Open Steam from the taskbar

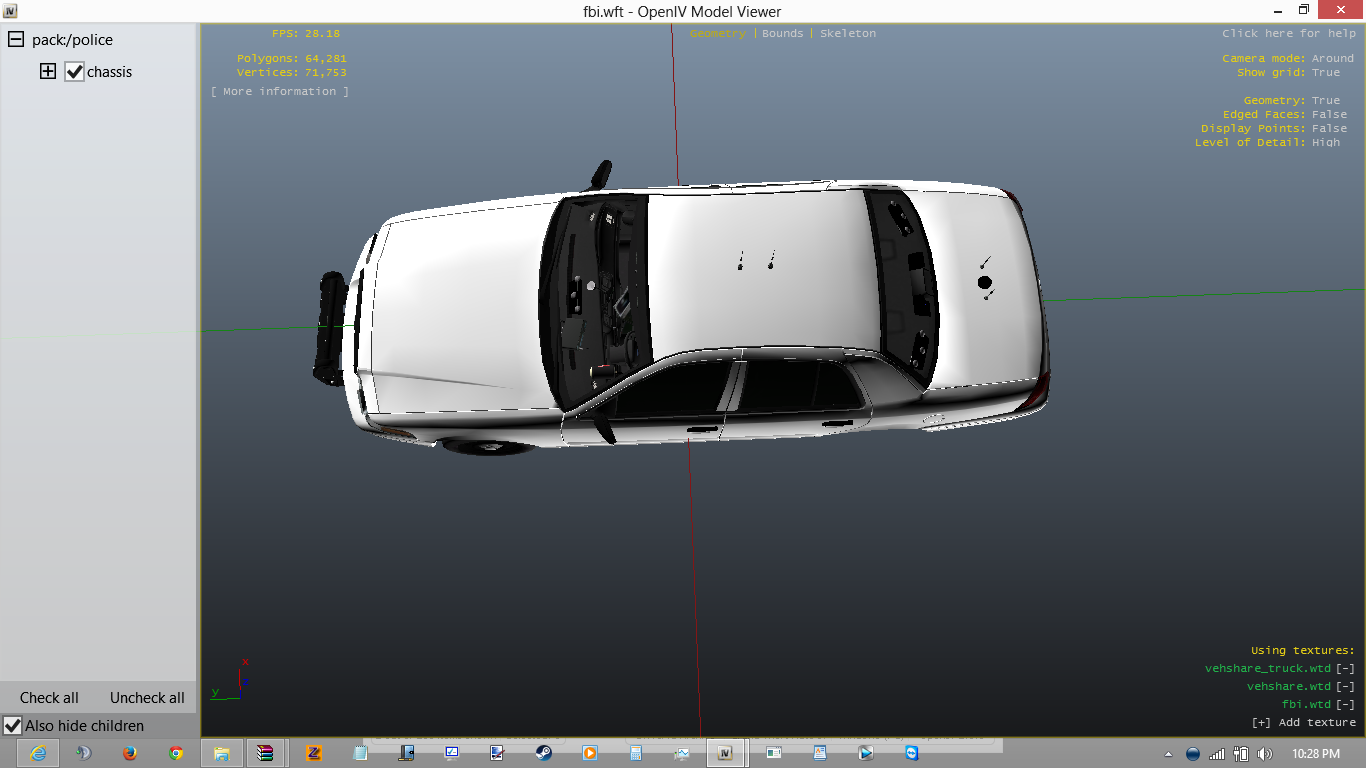(x=543, y=753)
